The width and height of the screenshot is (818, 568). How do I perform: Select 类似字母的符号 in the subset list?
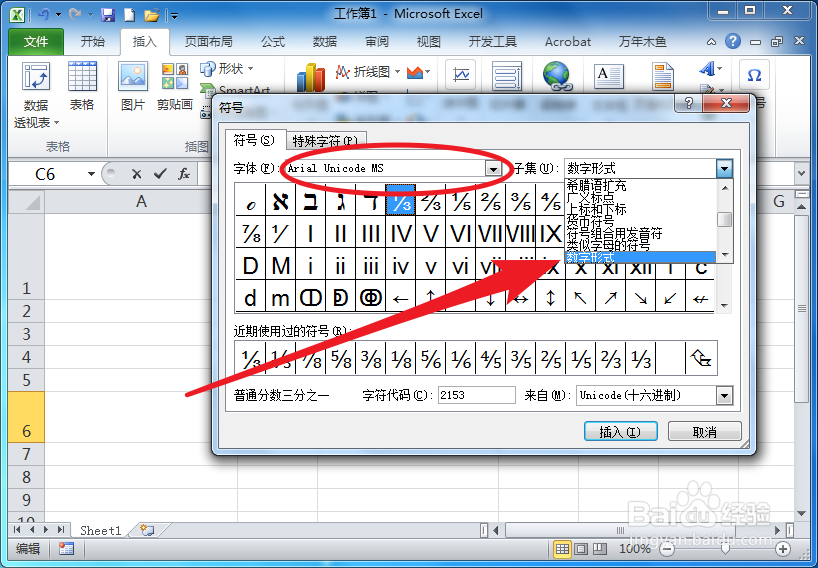(x=609, y=245)
